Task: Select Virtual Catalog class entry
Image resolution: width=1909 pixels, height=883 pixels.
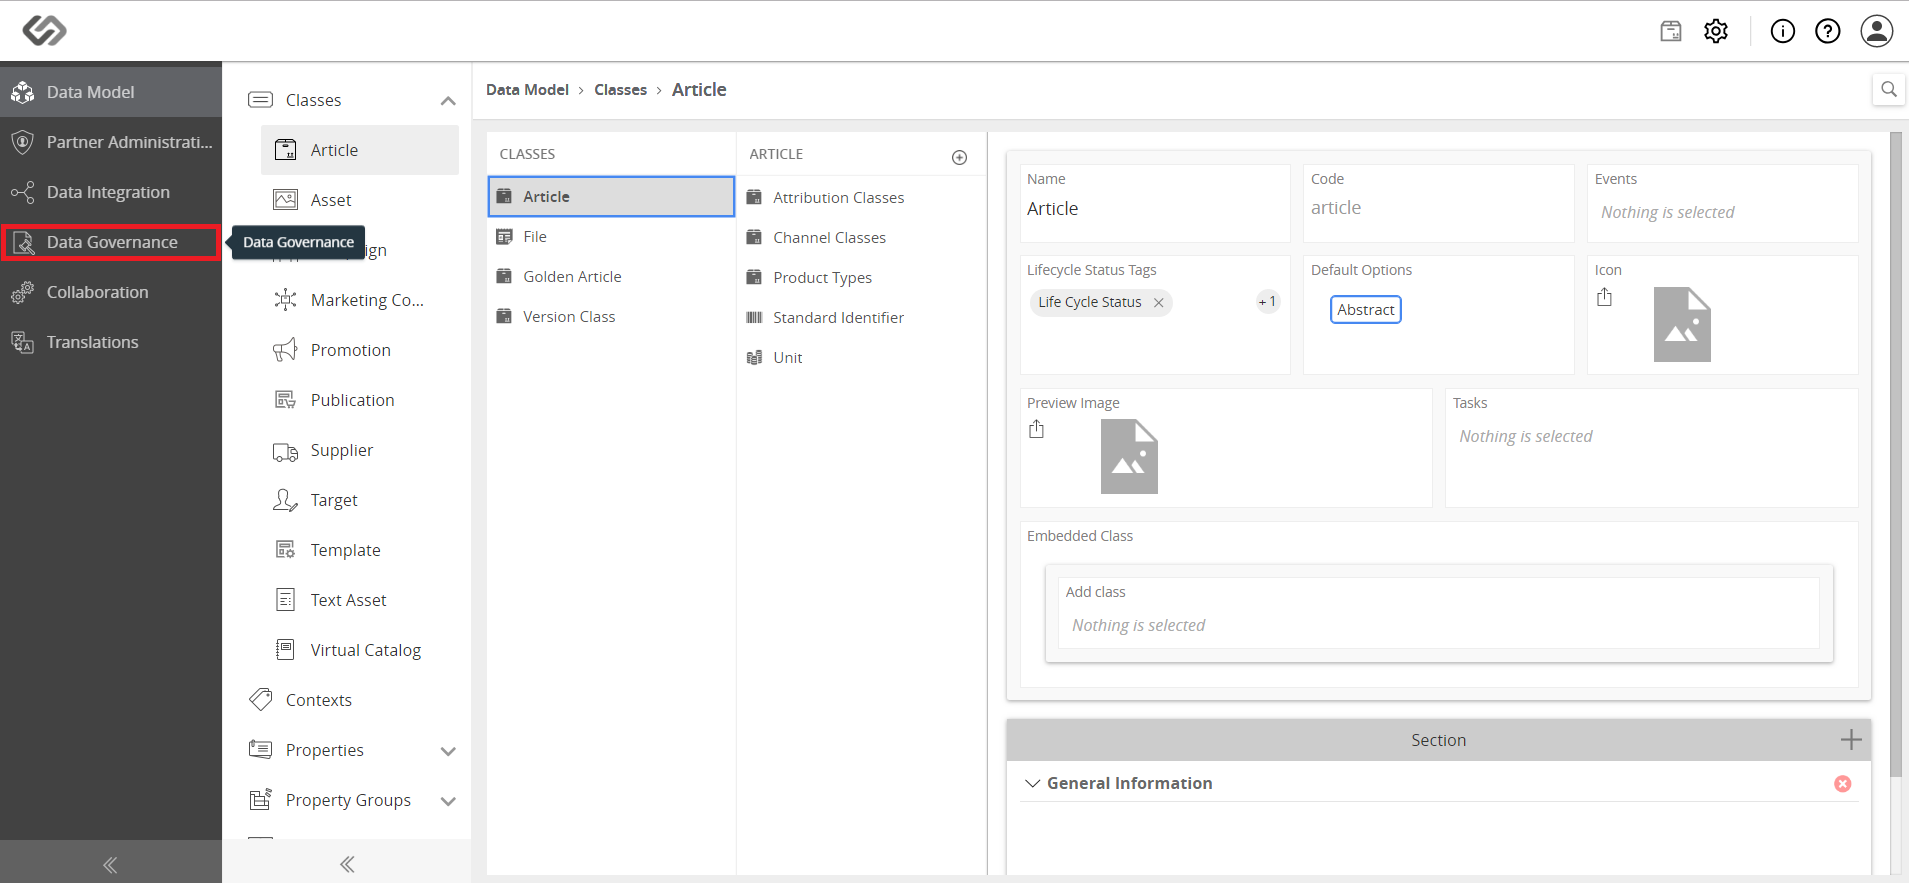Action: pos(360,650)
